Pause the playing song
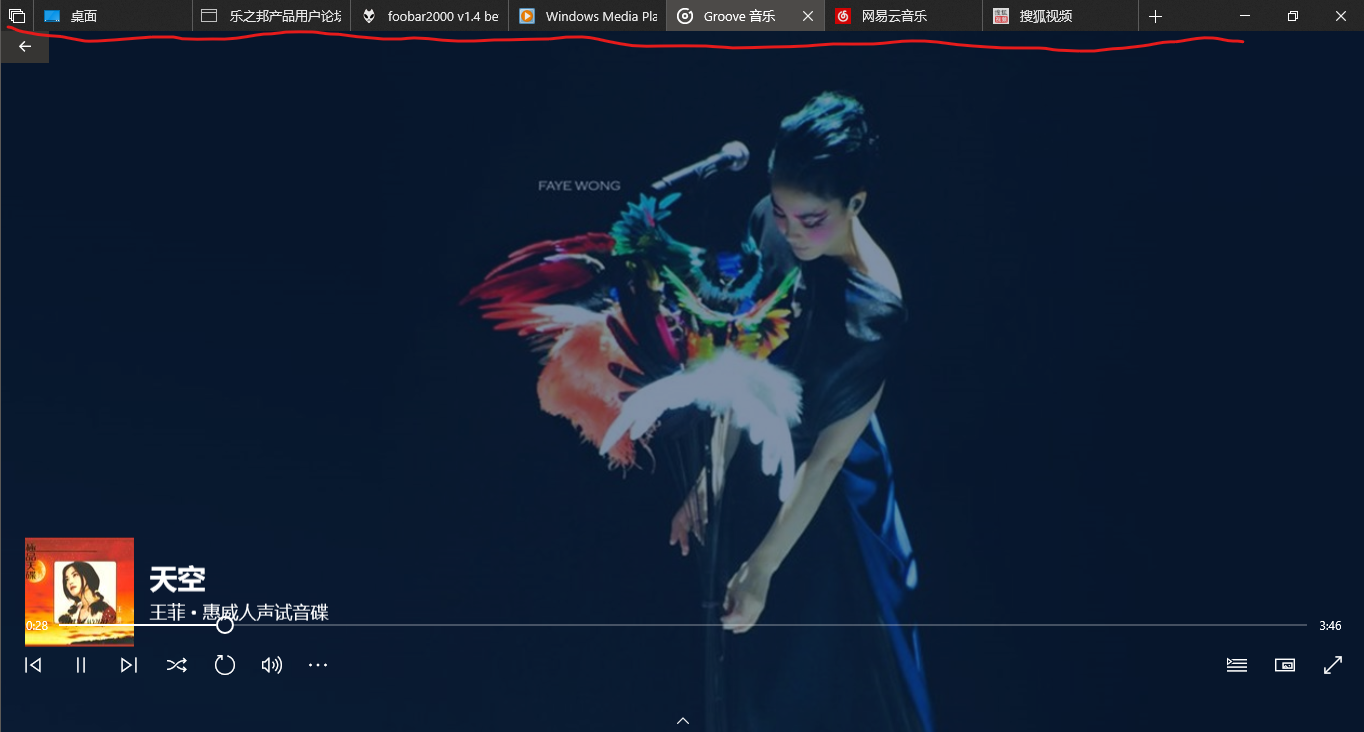 pos(81,665)
